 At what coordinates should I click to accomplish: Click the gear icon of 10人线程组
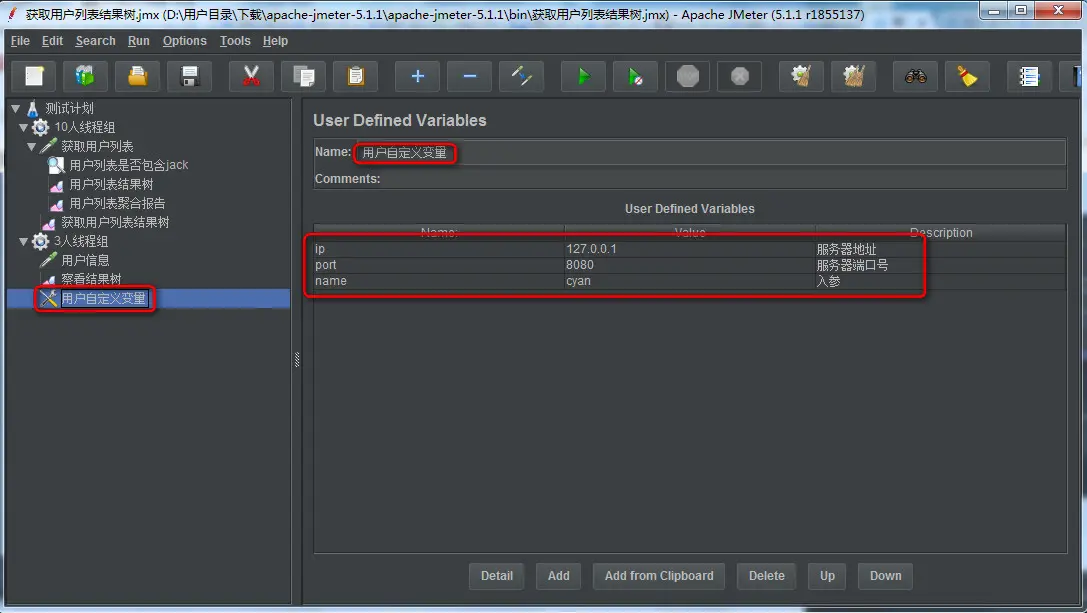(x=41, y=127)
